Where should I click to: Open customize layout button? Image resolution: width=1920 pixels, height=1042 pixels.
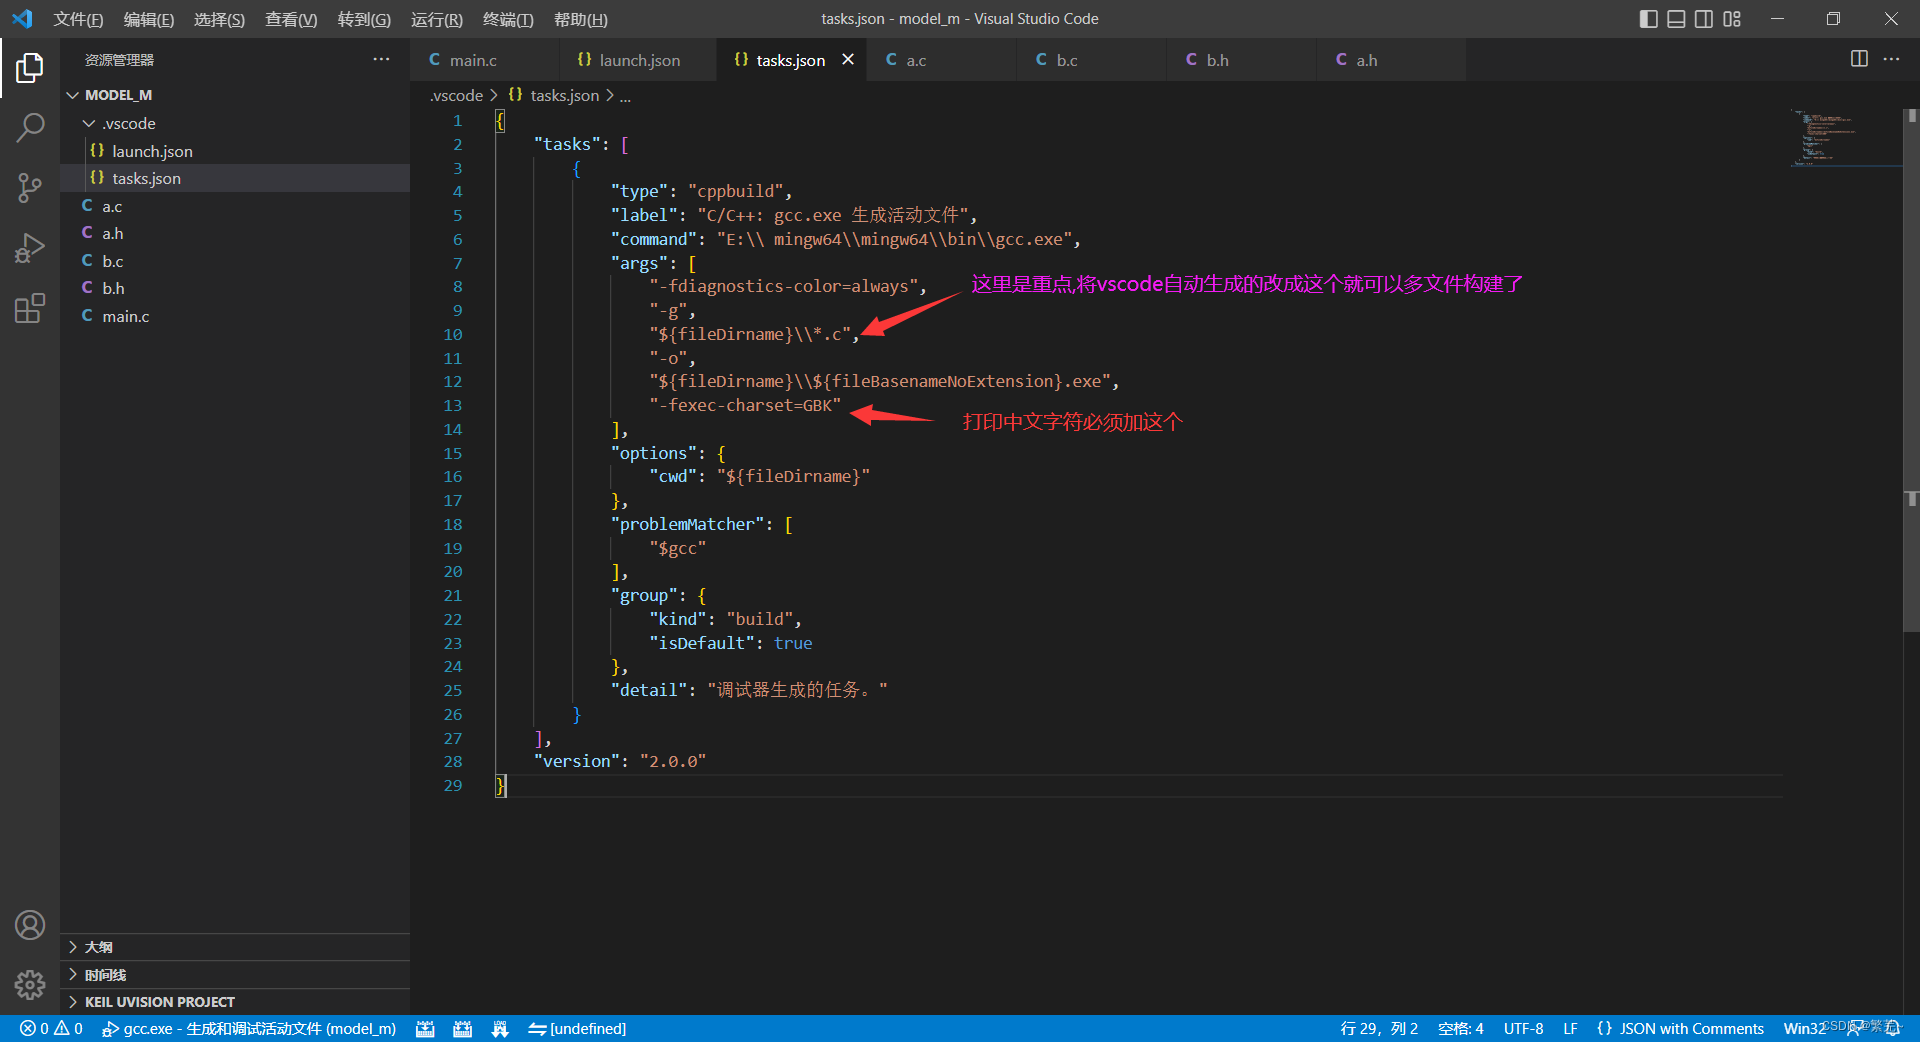1732,19
